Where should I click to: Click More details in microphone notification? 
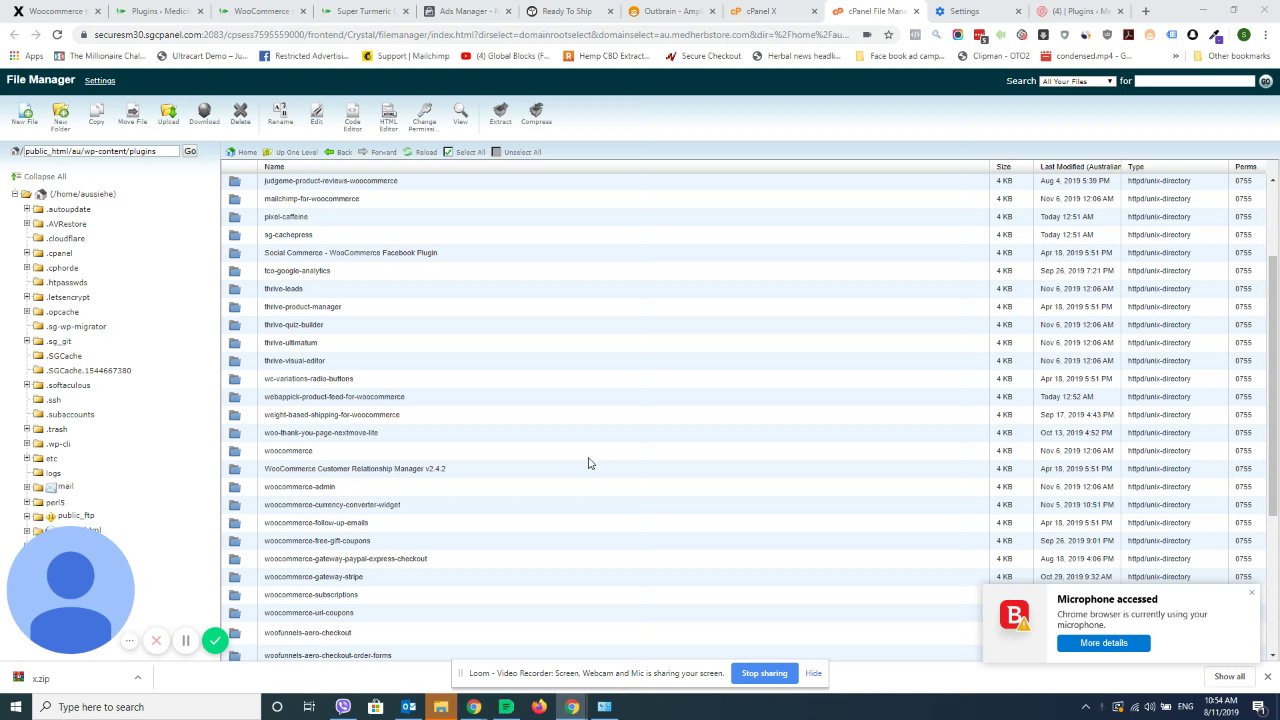click(x=1103, y=643)
